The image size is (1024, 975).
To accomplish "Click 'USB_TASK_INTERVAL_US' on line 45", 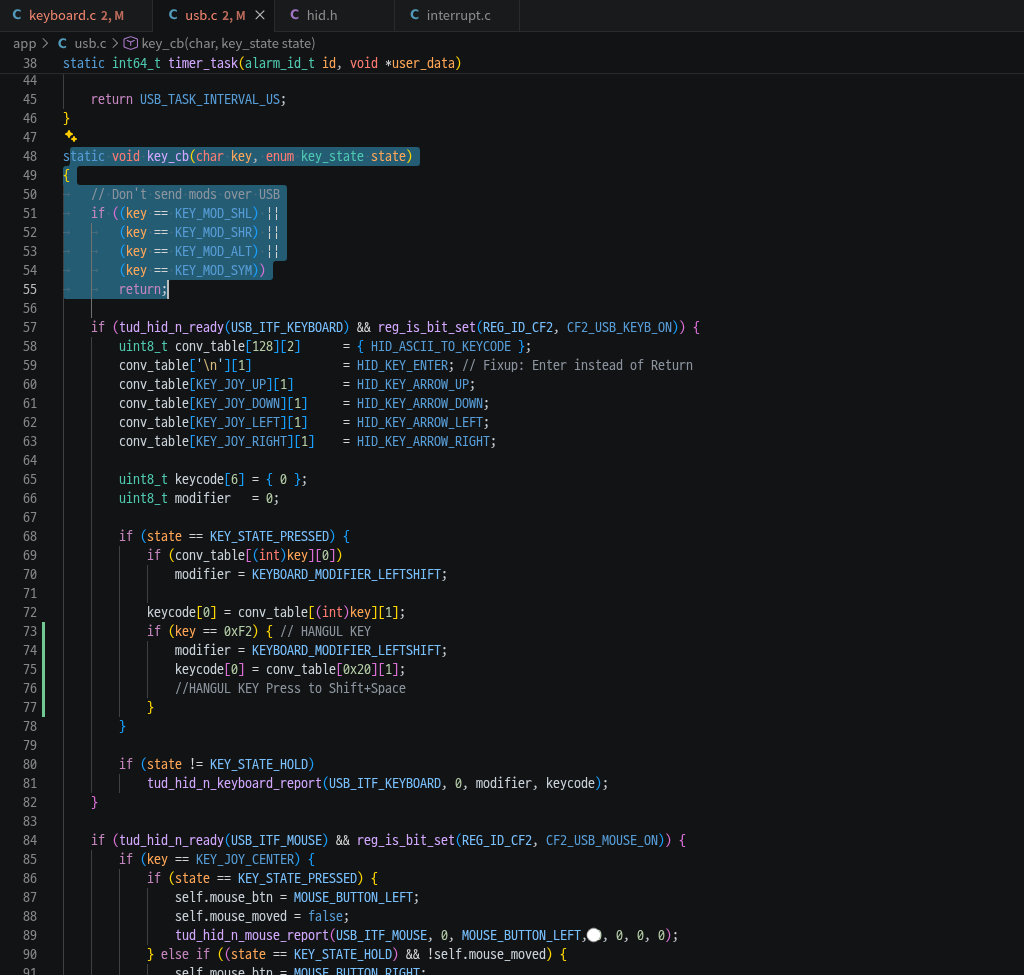I will pos(210,99).
